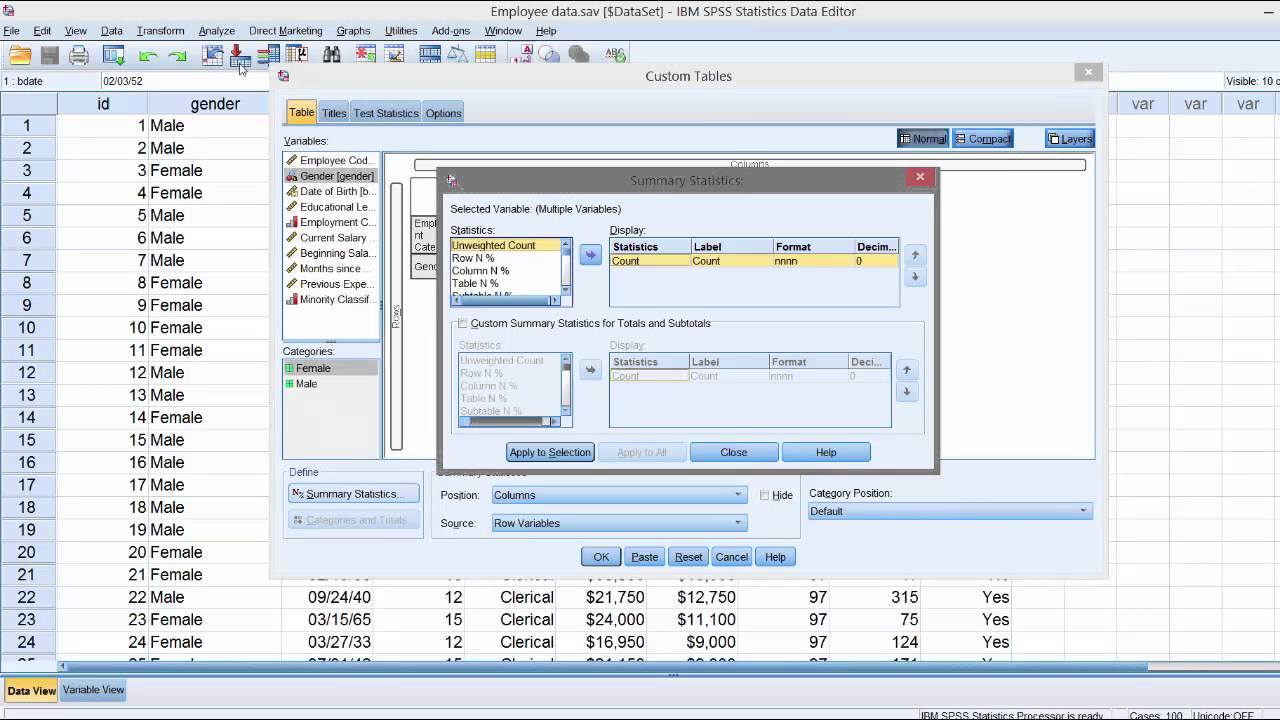Click the Go to variable icon
This screenshot has width=1280, height=720.
tap(239, 55)
